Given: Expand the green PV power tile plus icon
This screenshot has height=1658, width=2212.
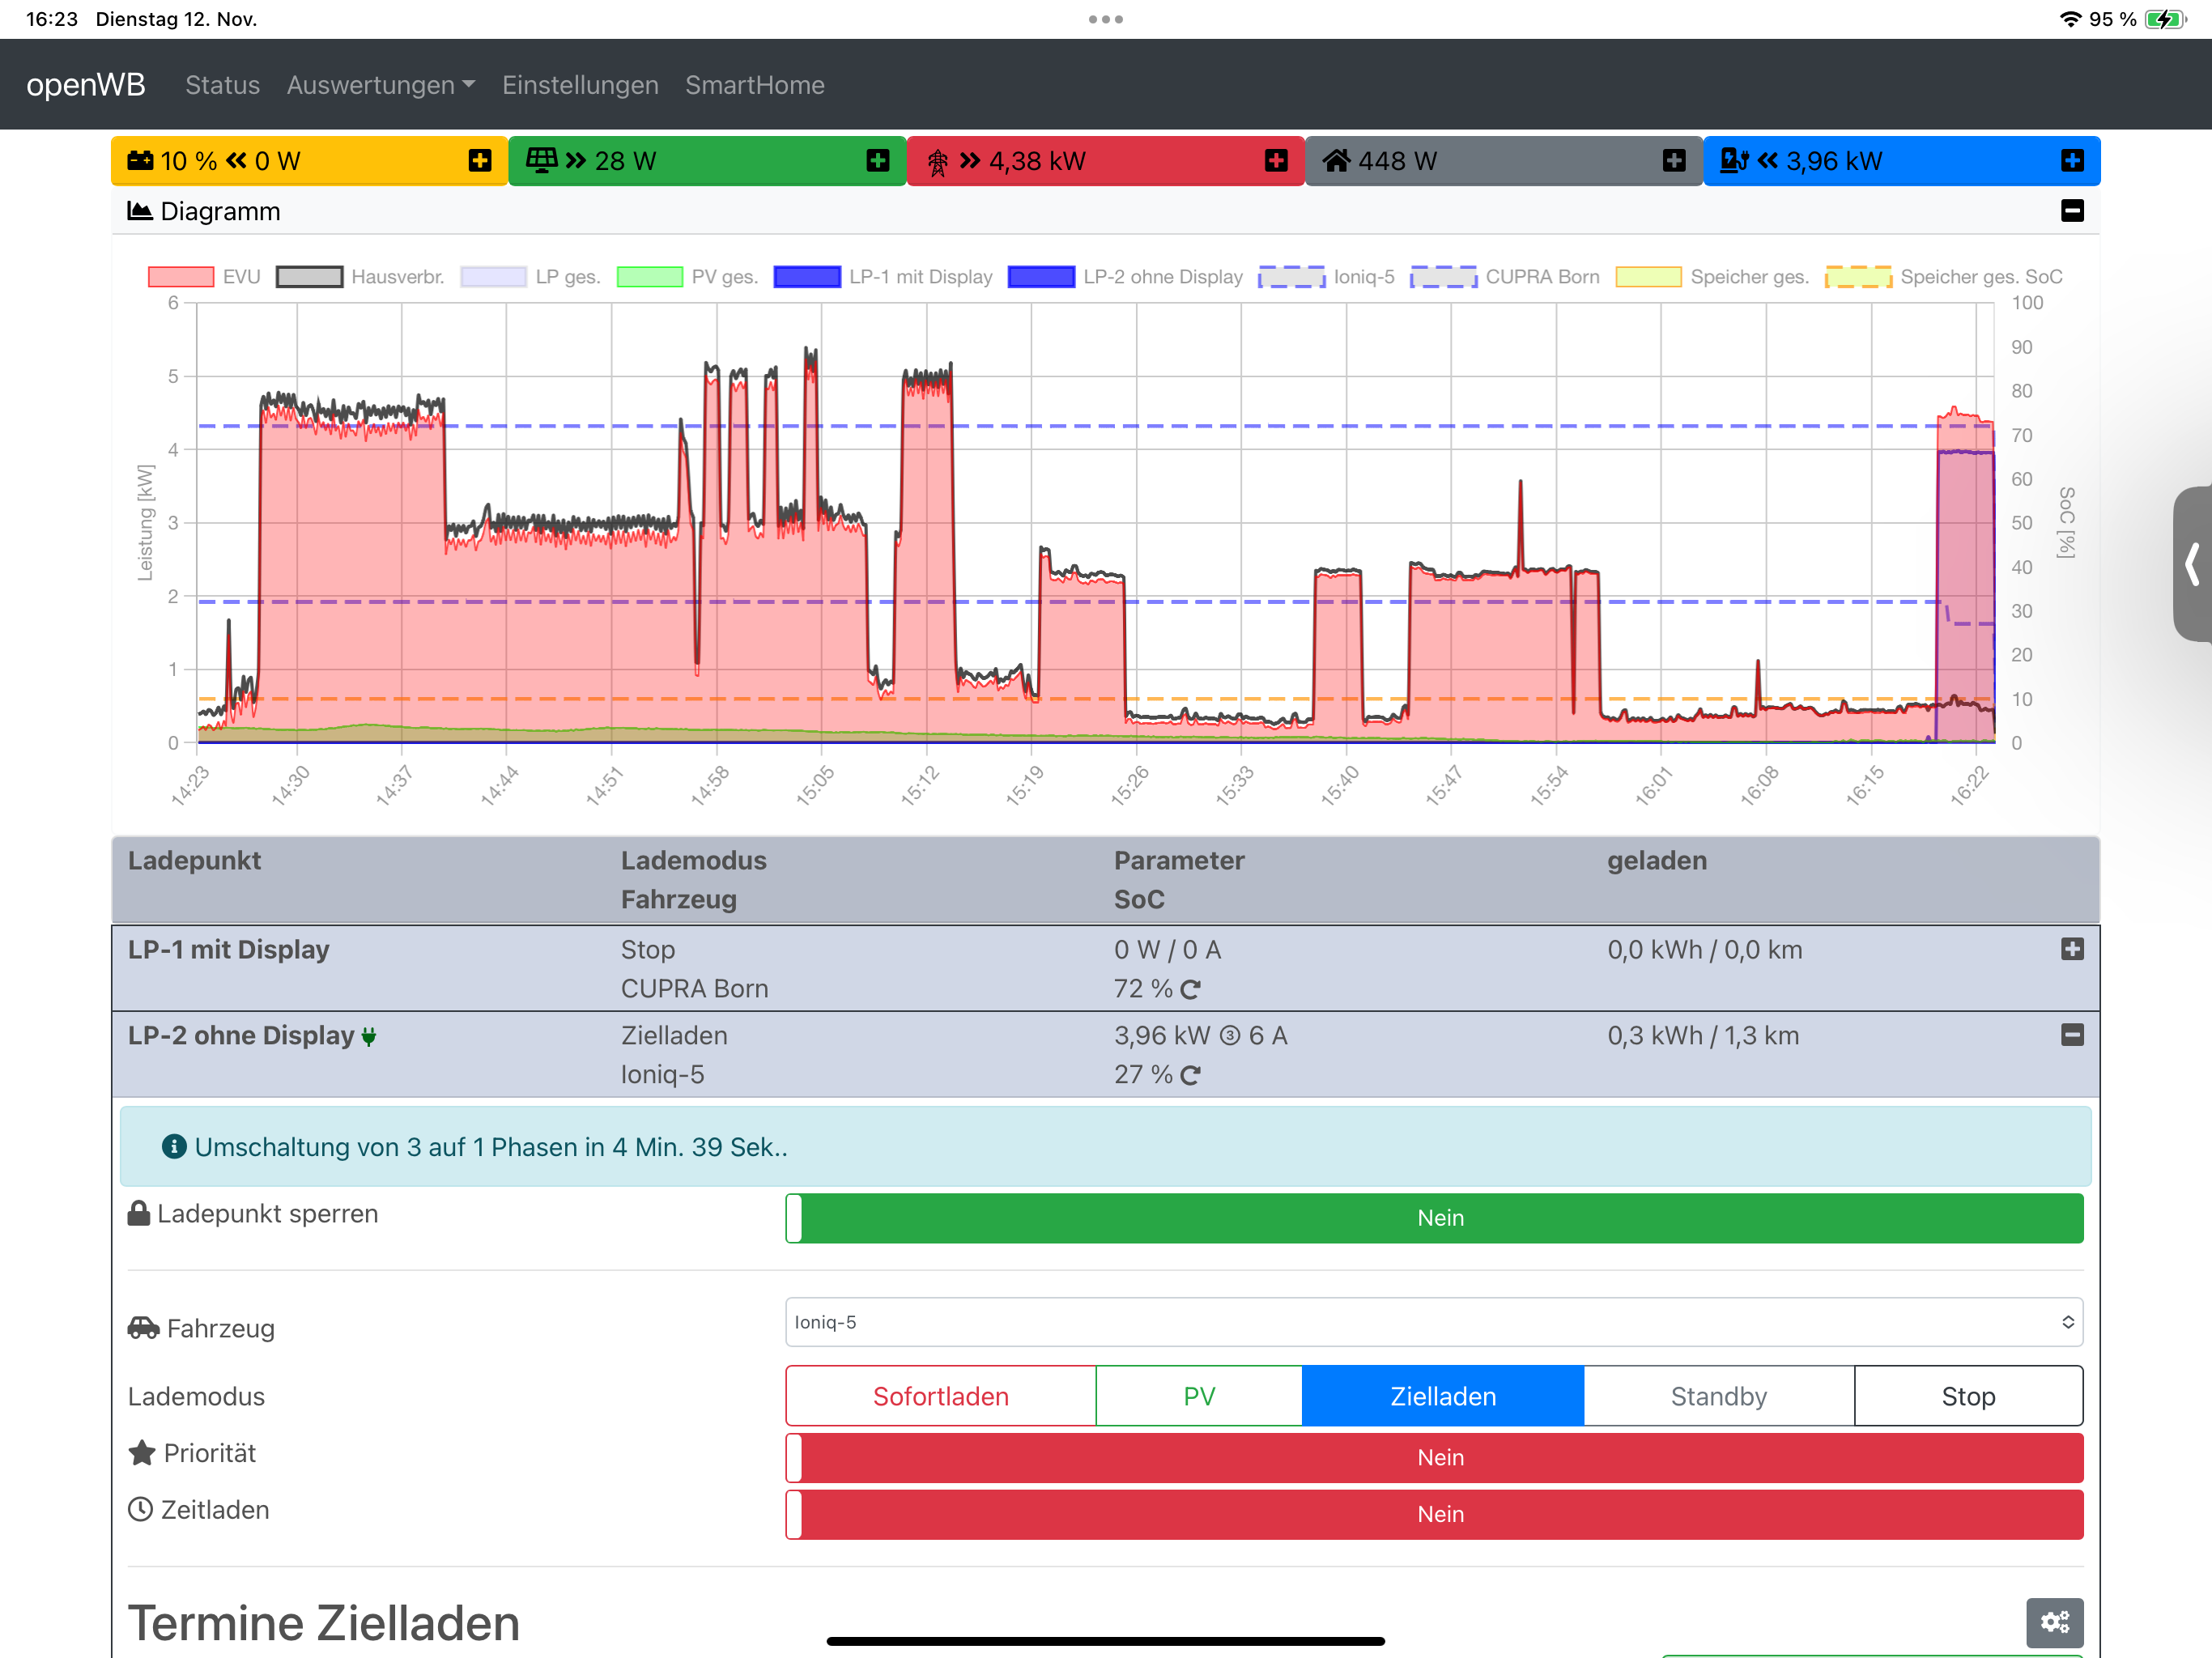Looking at the screenshot, I should pyautogui.click(x=878, y=161).
